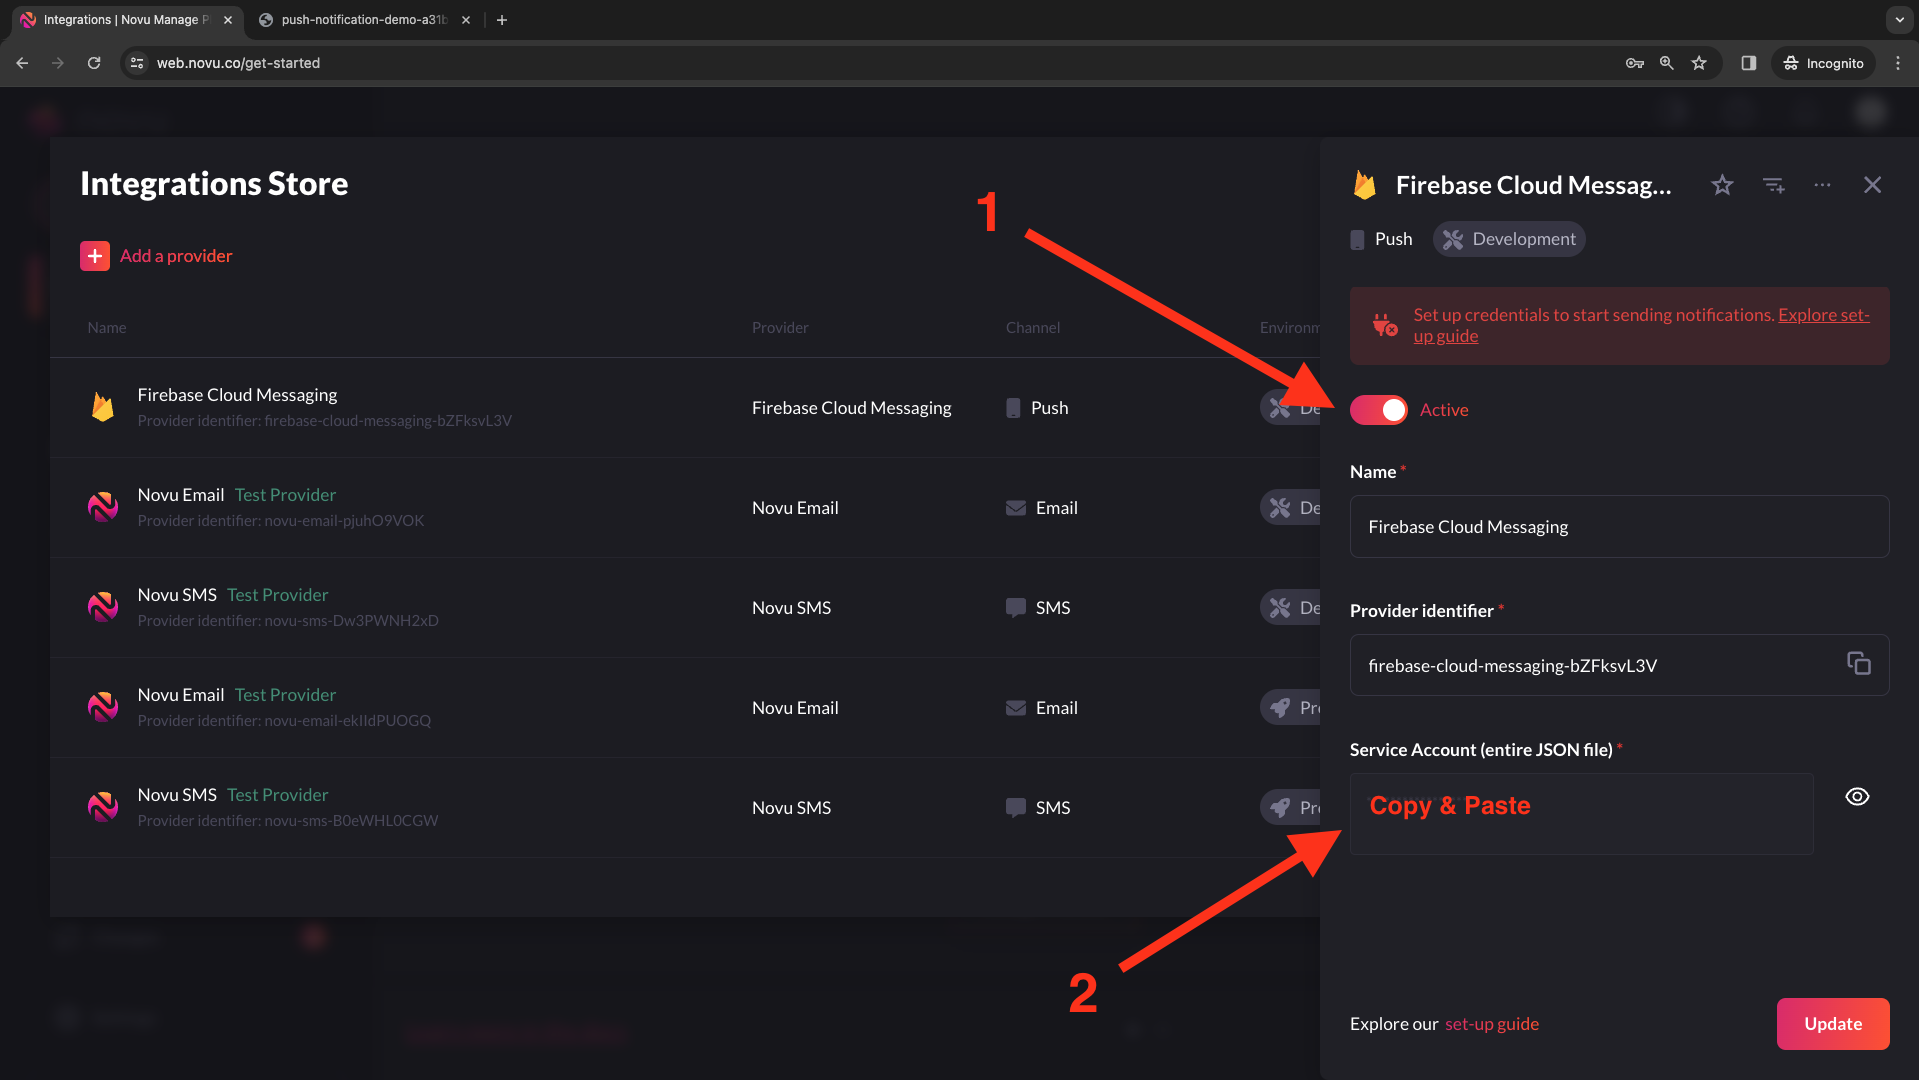The width and height of the screenshot is (1919, 1080).
Task: Click Novu logo icon in novu-sms-Dw3PWNH2xD row
Action: point(102,607)
